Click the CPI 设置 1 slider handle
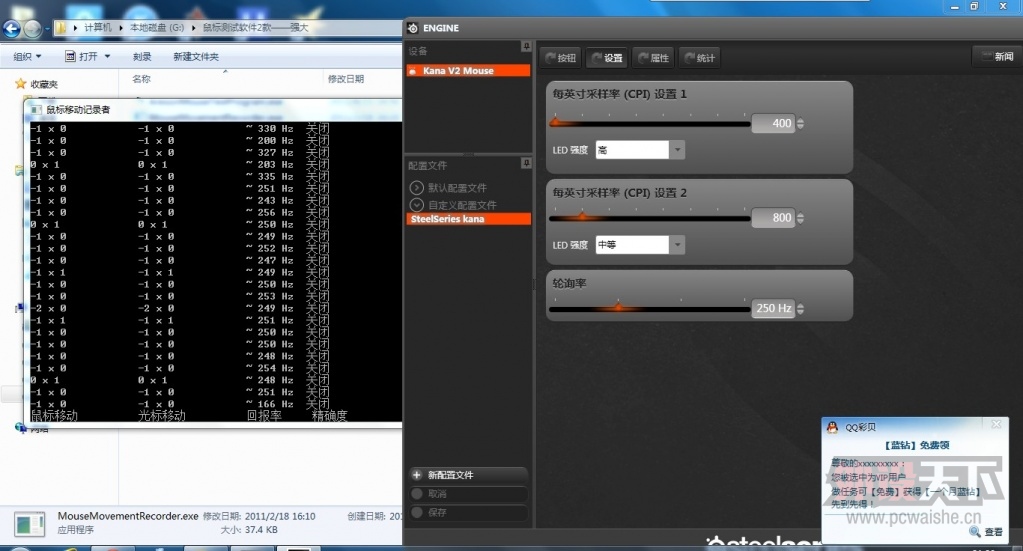Viewport: 1023px width, 551px height. coord(556,122)
